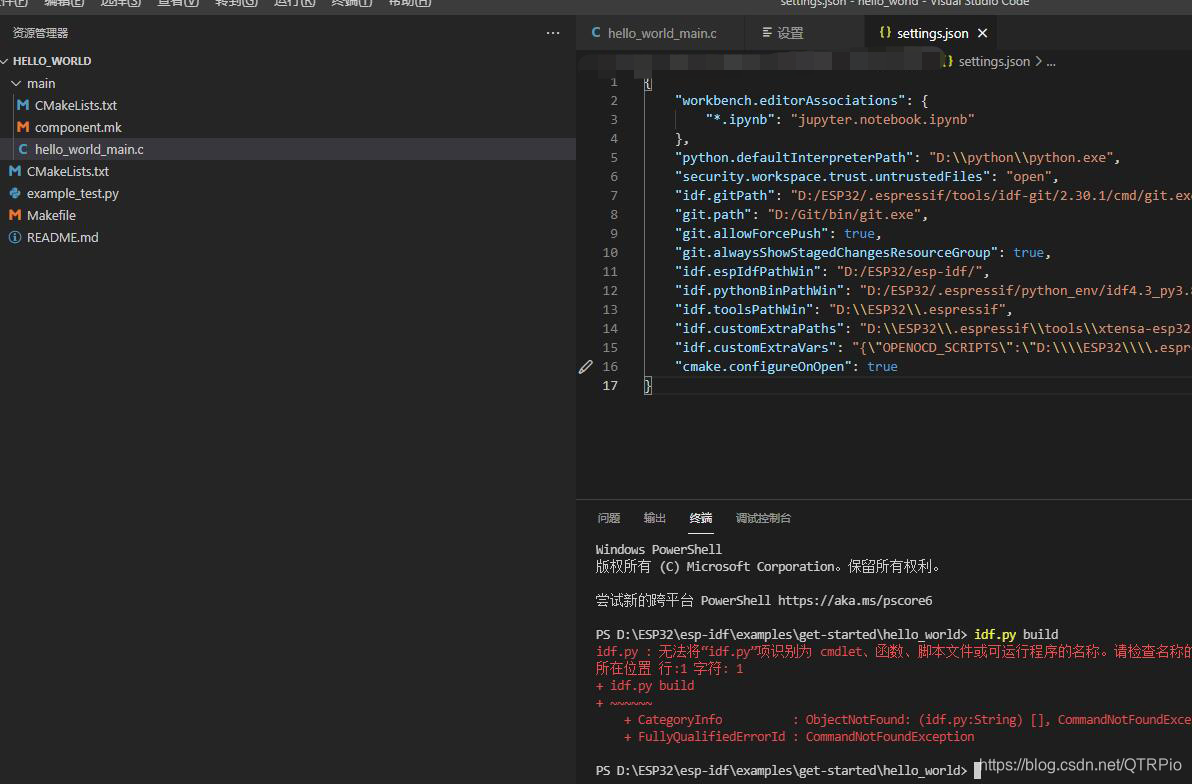
Task: Click the M icon beside component.mk
Action: pos(23,127)
